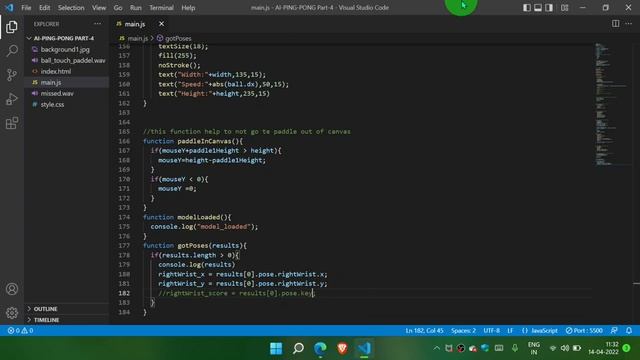
Task: Click the code minimap
Action: point(611,104)
